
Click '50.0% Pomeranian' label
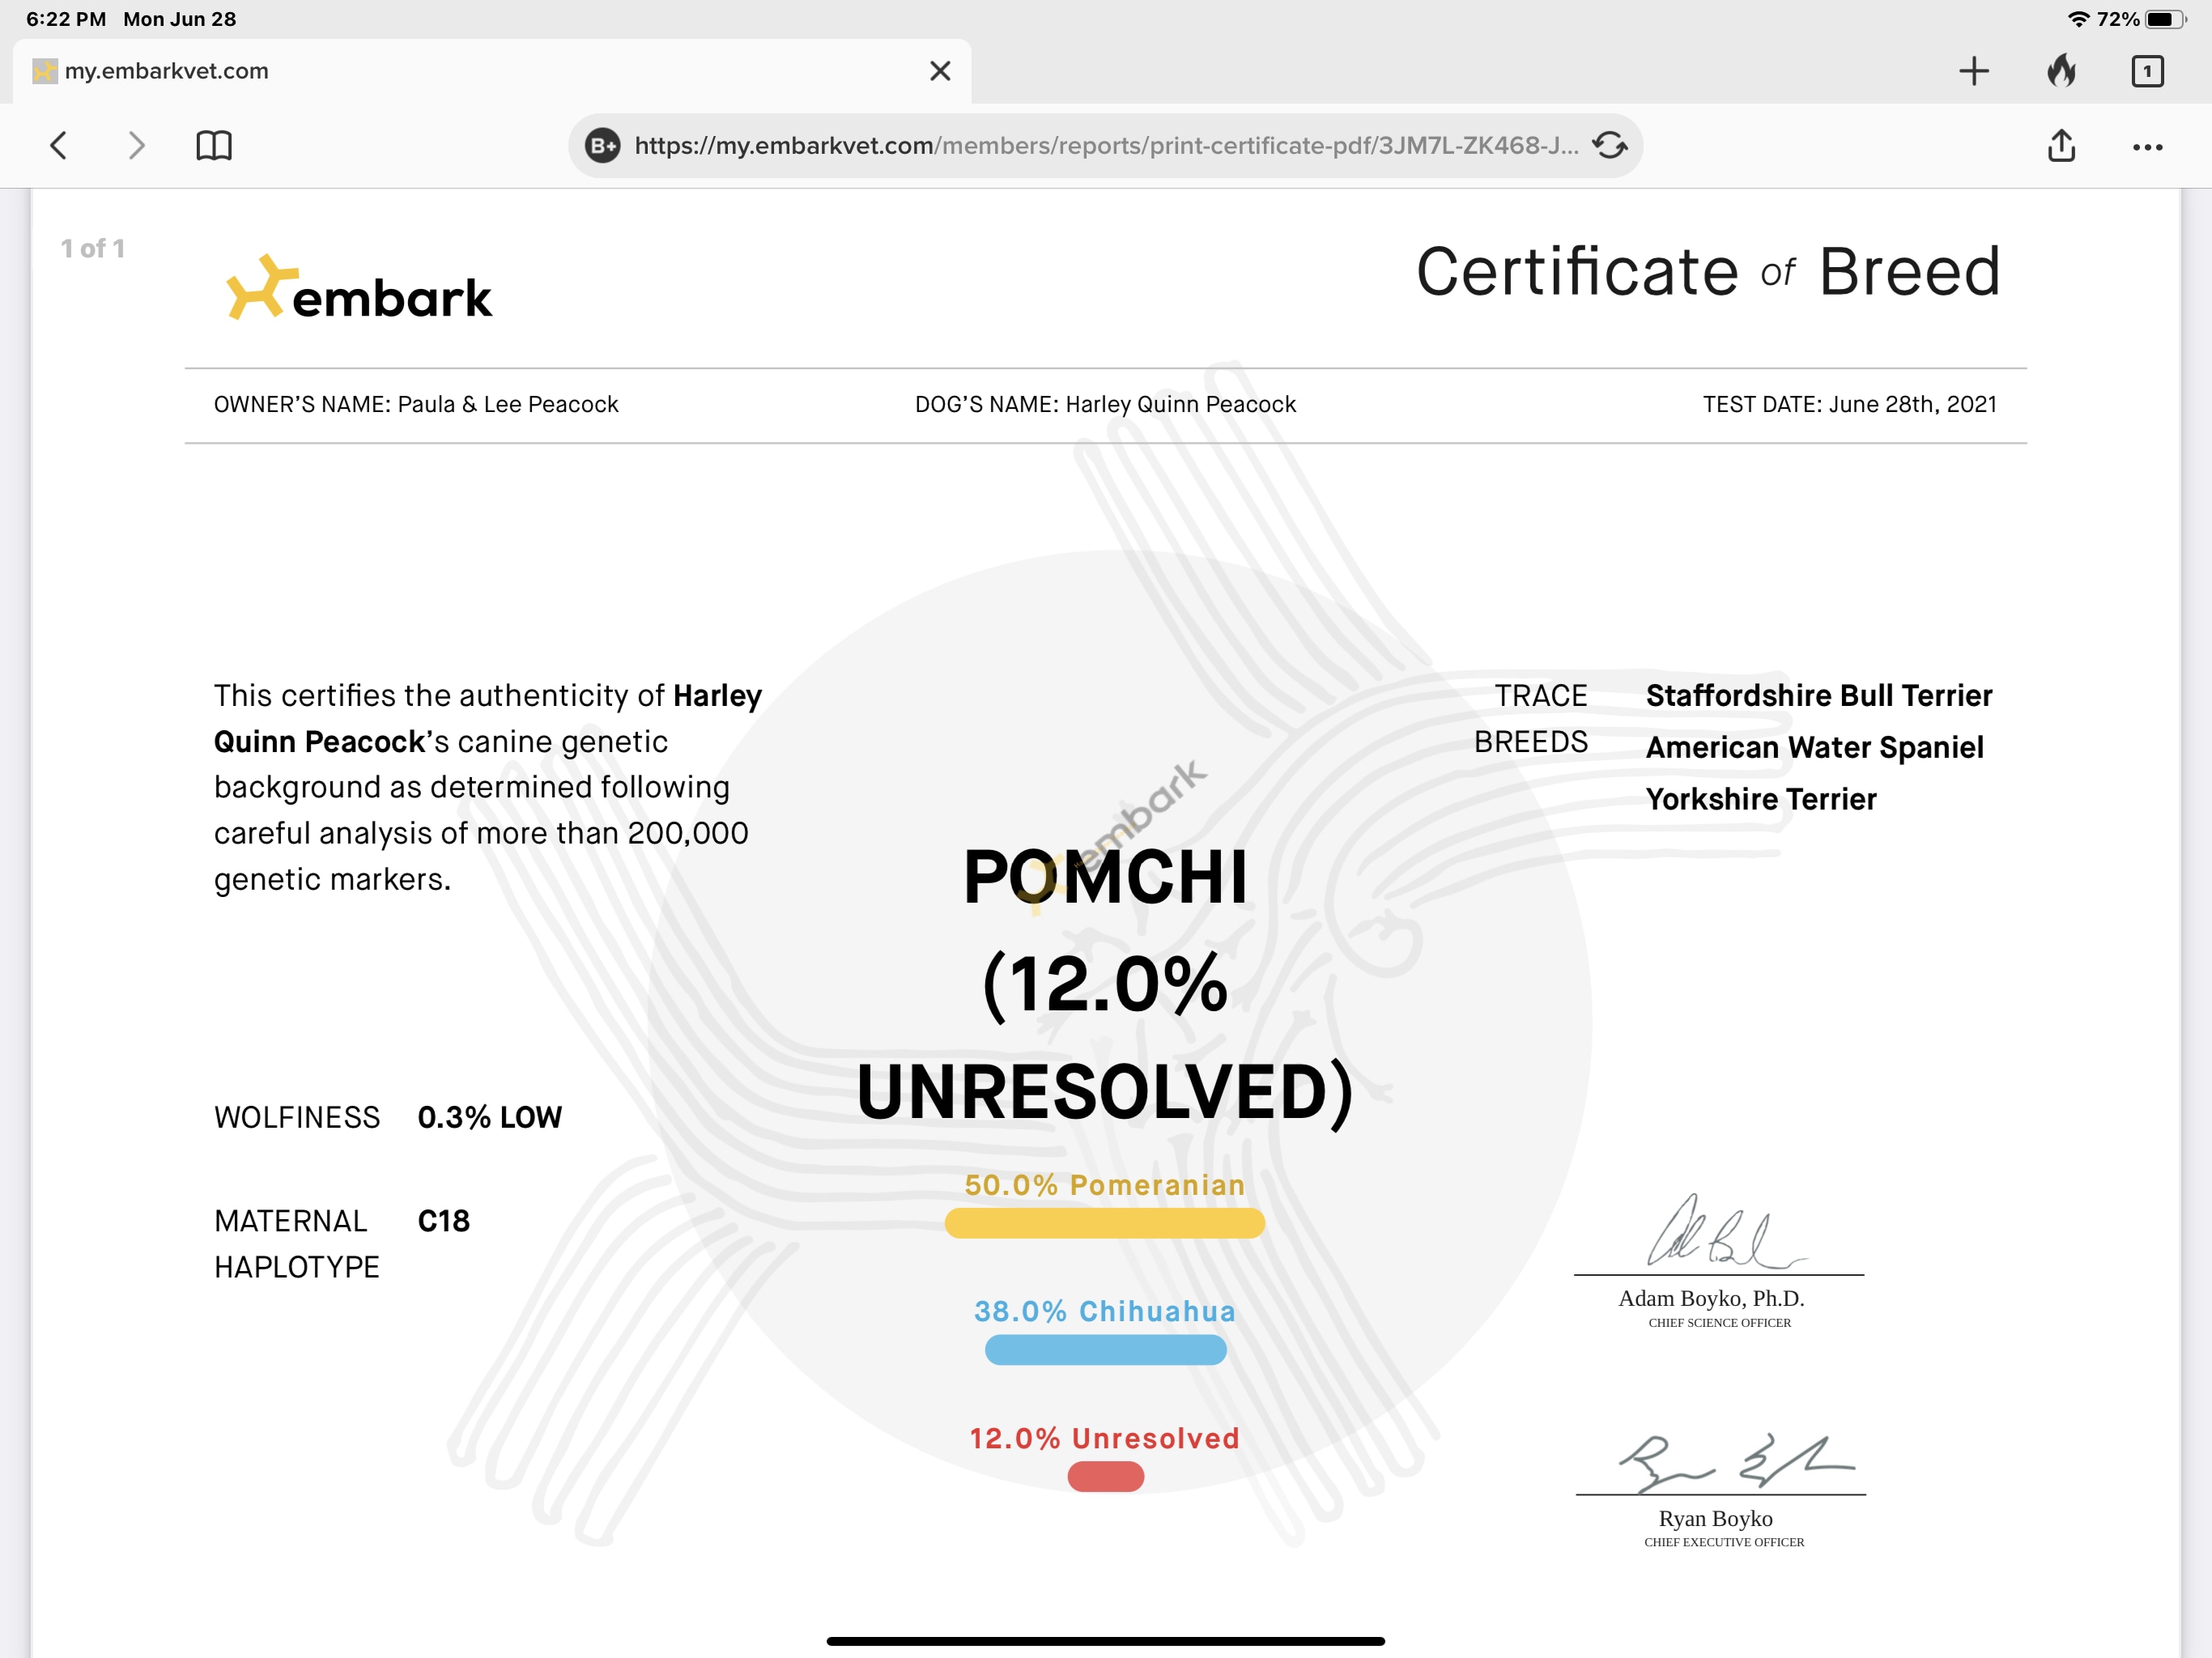pyautogui.click(x=1105, y=1185)
